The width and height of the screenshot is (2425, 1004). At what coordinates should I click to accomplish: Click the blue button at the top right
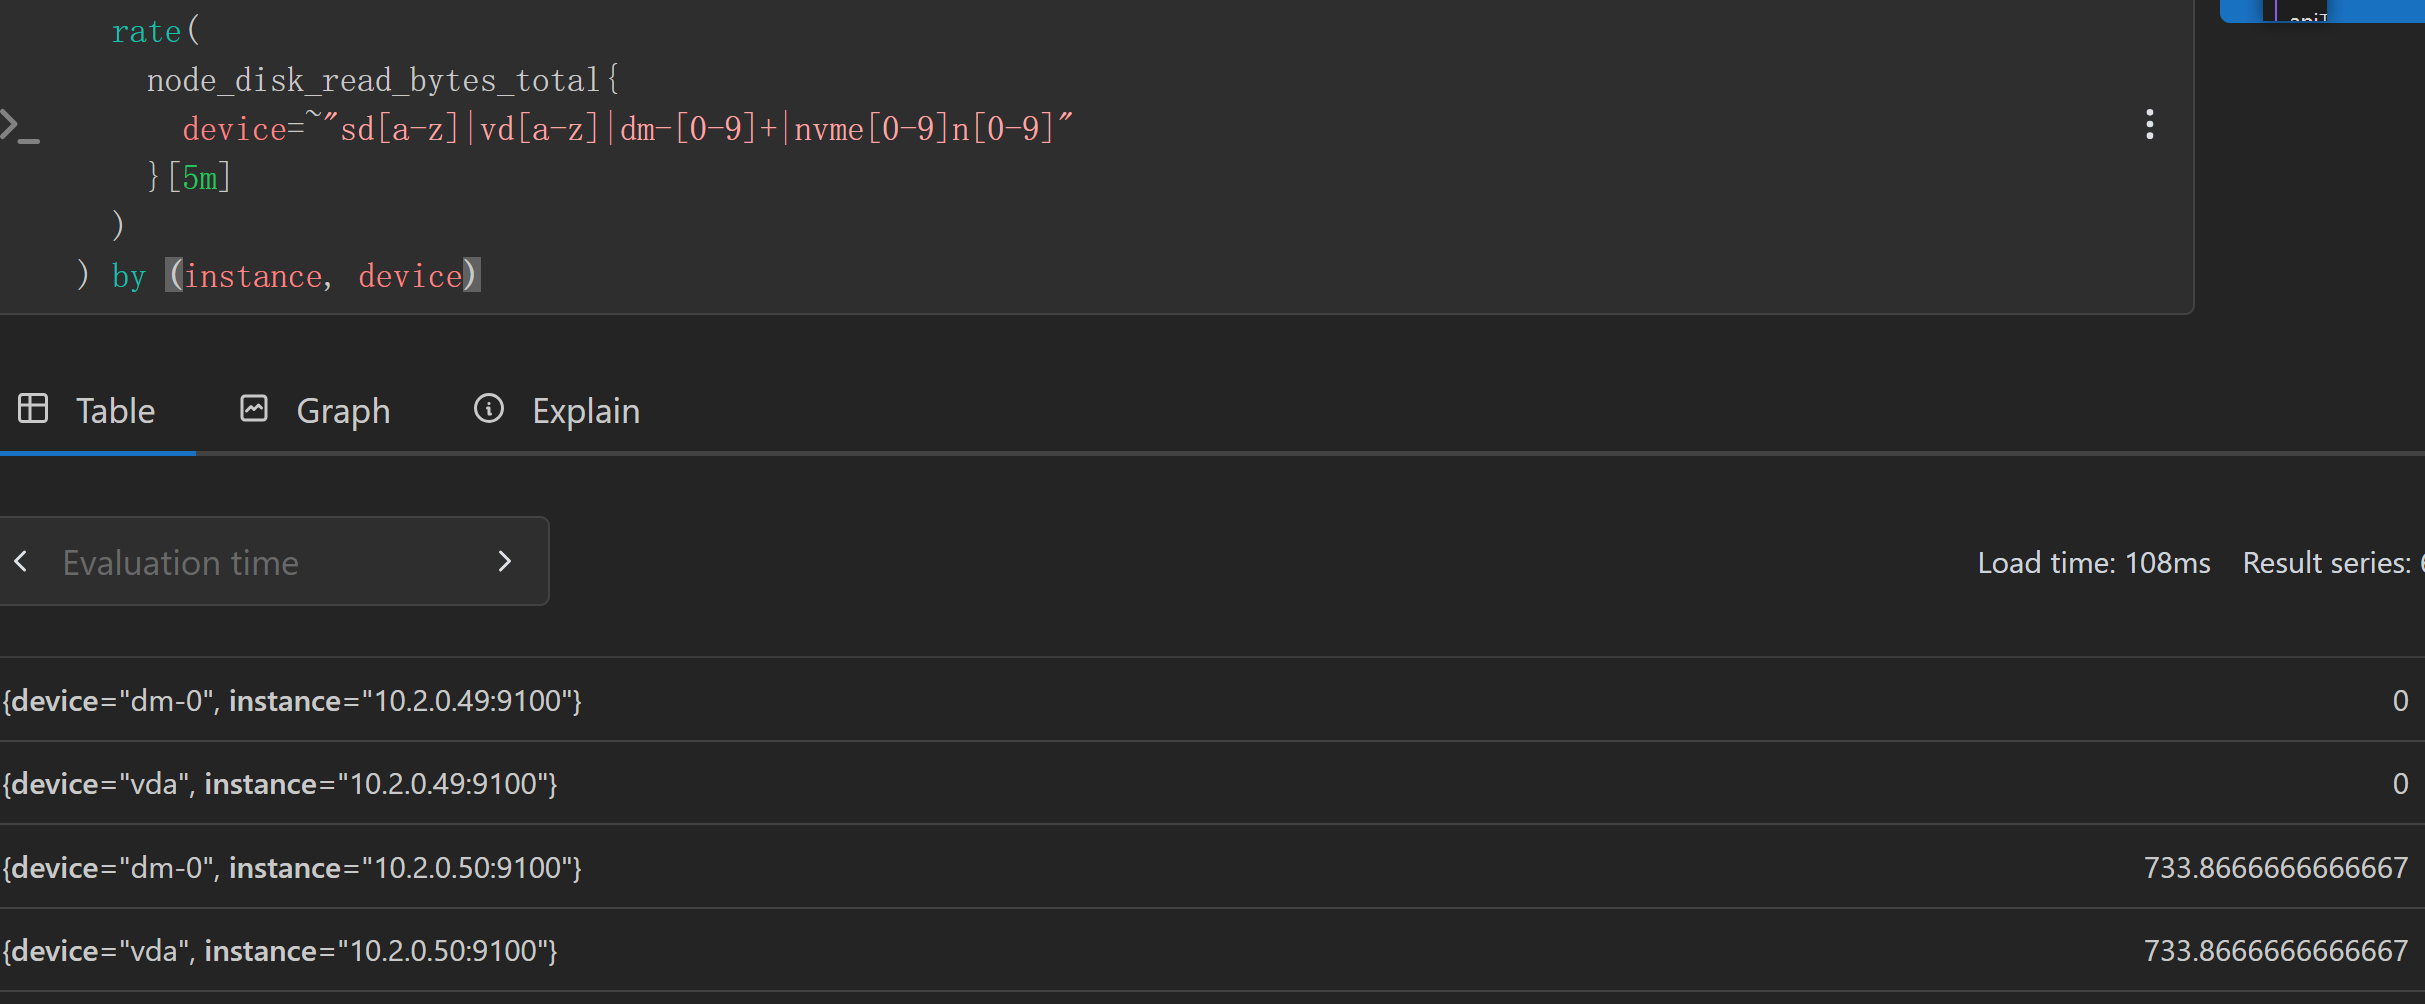pyautogui.click(x=2322, y=10)
